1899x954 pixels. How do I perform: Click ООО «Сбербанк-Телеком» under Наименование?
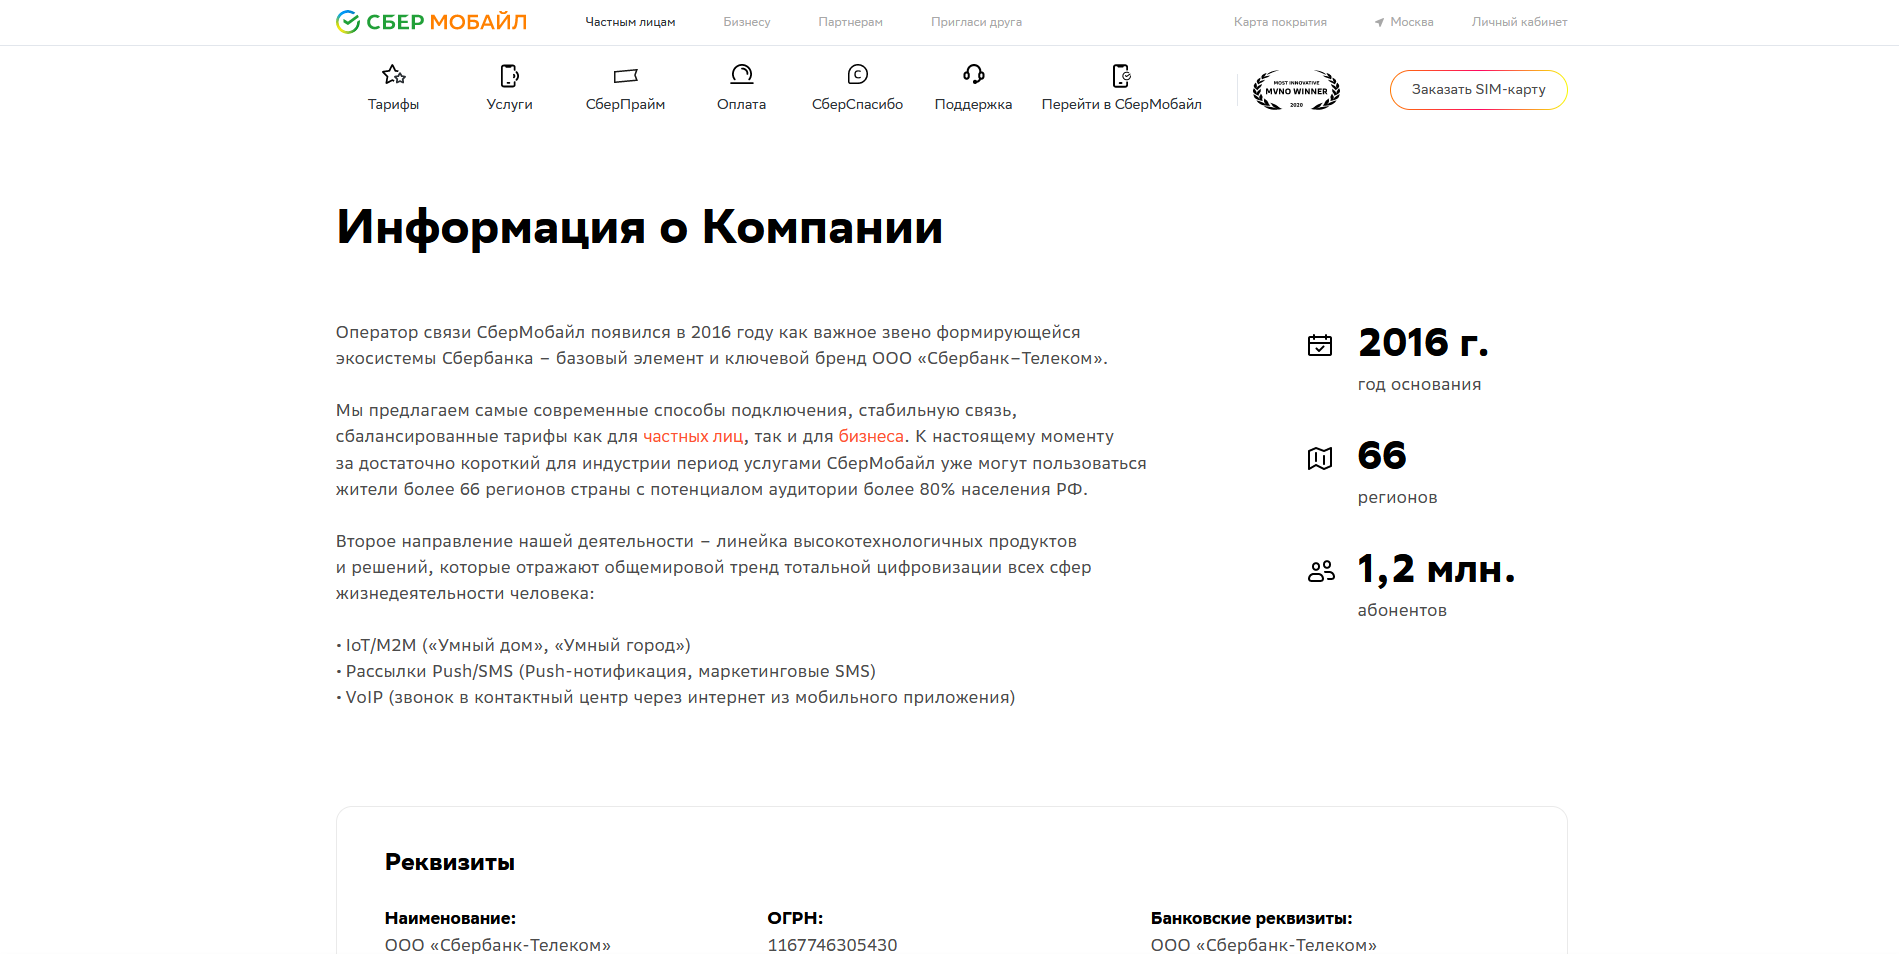[497, 945]
